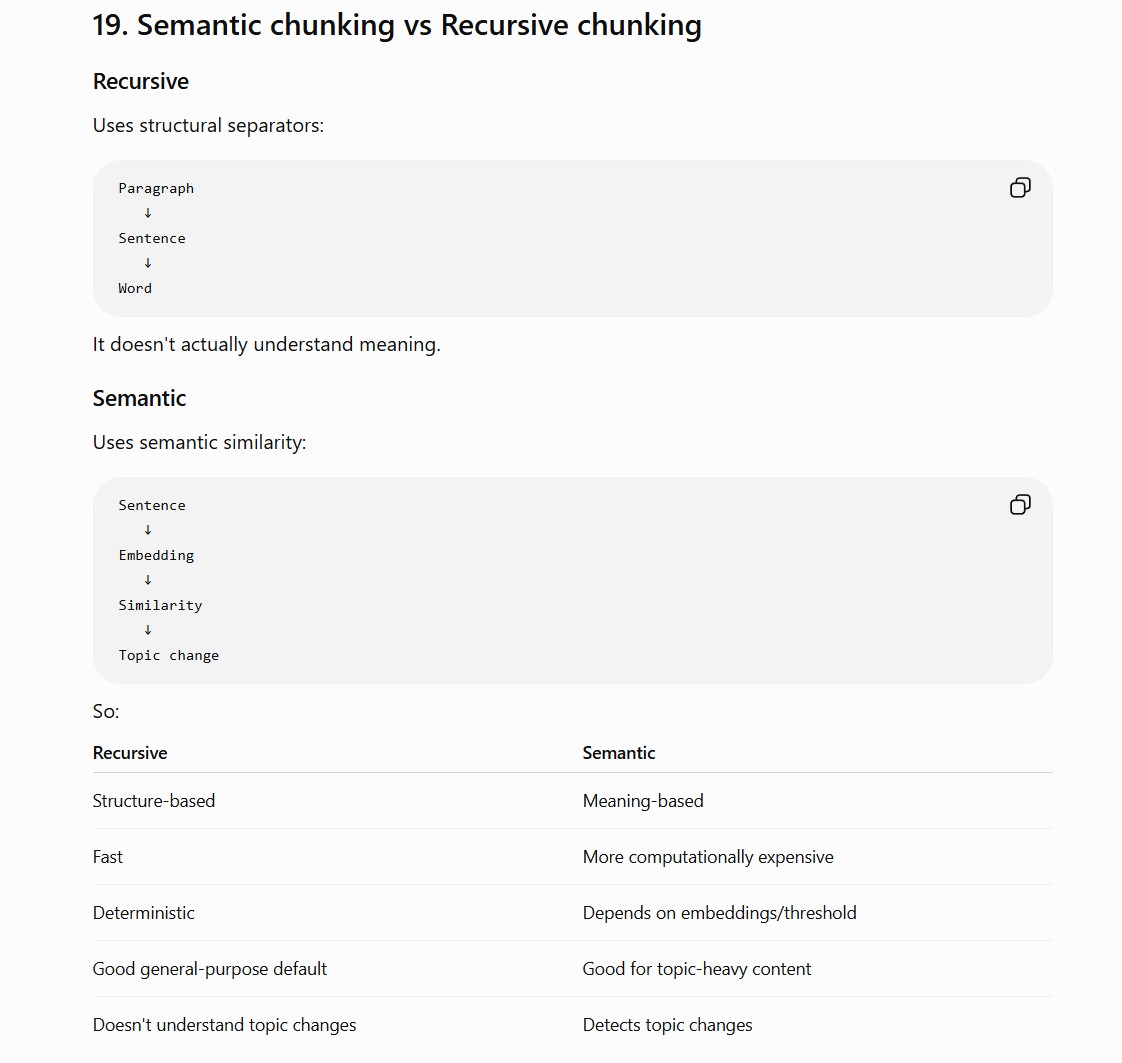Click 'It doesn't actually understand meaning.' sentence

pyautogui.click(x=266, y=344)
